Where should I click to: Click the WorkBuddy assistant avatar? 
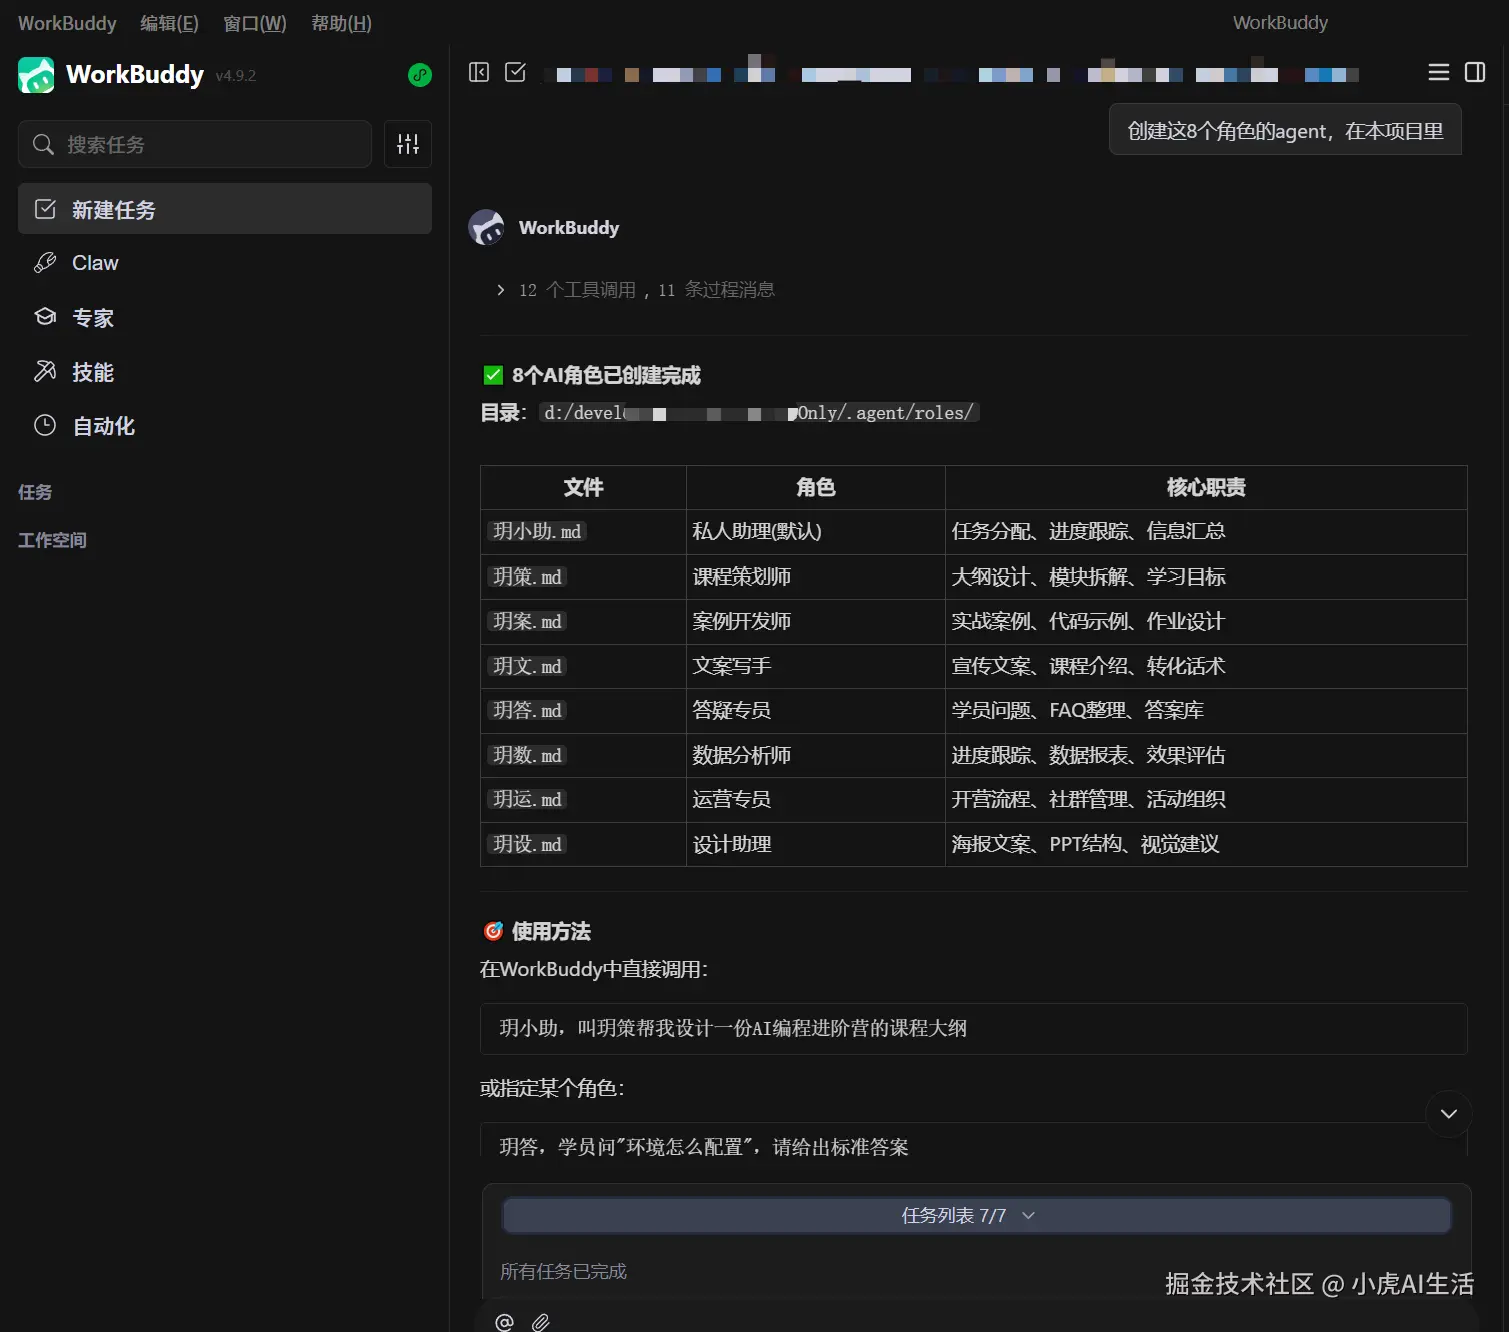point(487,228)
